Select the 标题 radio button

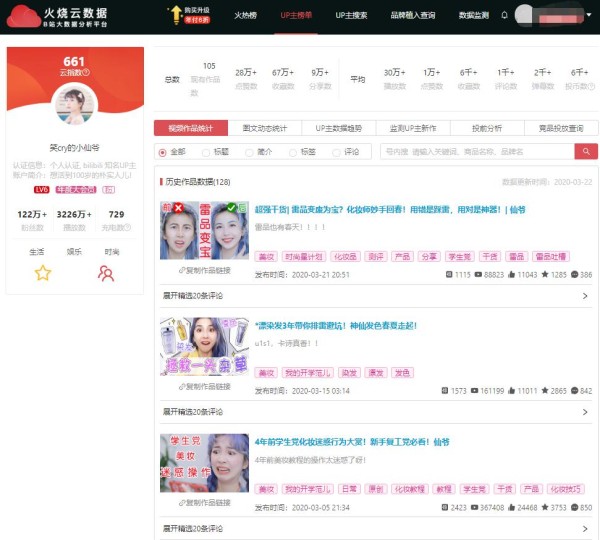(206, 152)
